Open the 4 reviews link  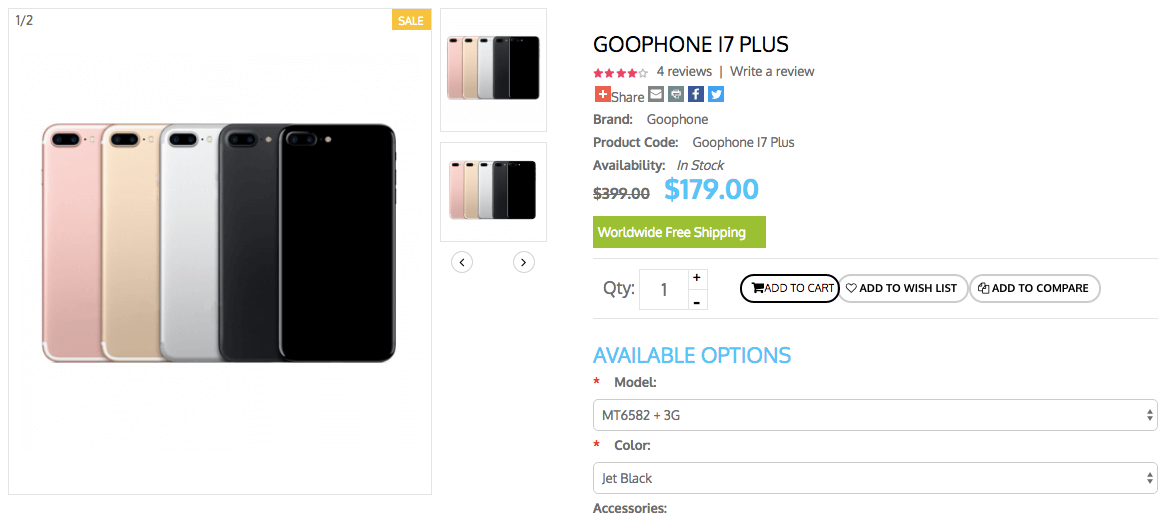[684, 72]
